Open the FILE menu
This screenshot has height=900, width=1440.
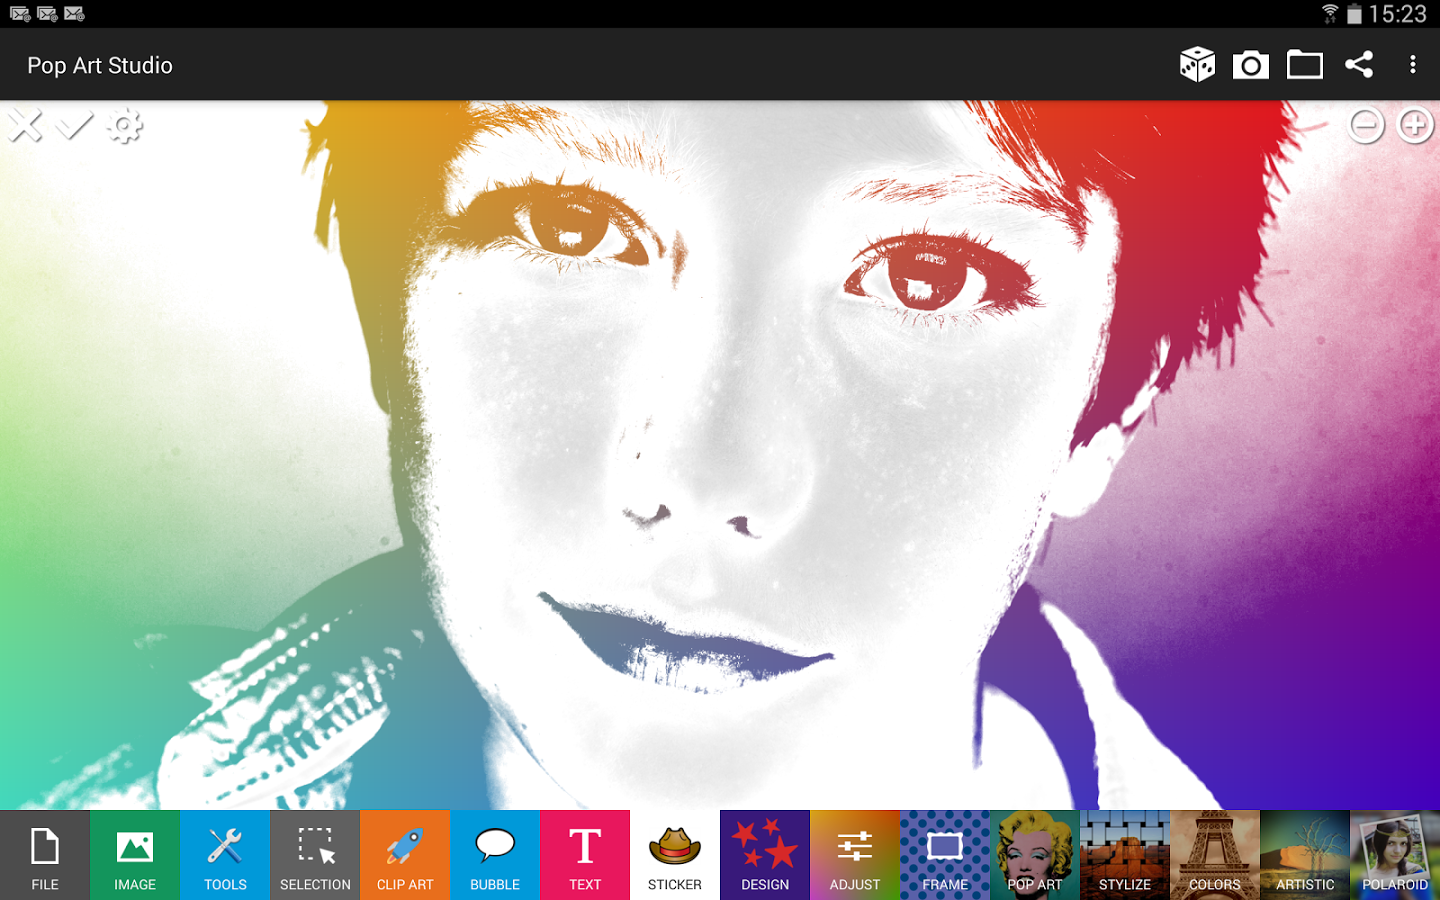(x=45, y=855)
